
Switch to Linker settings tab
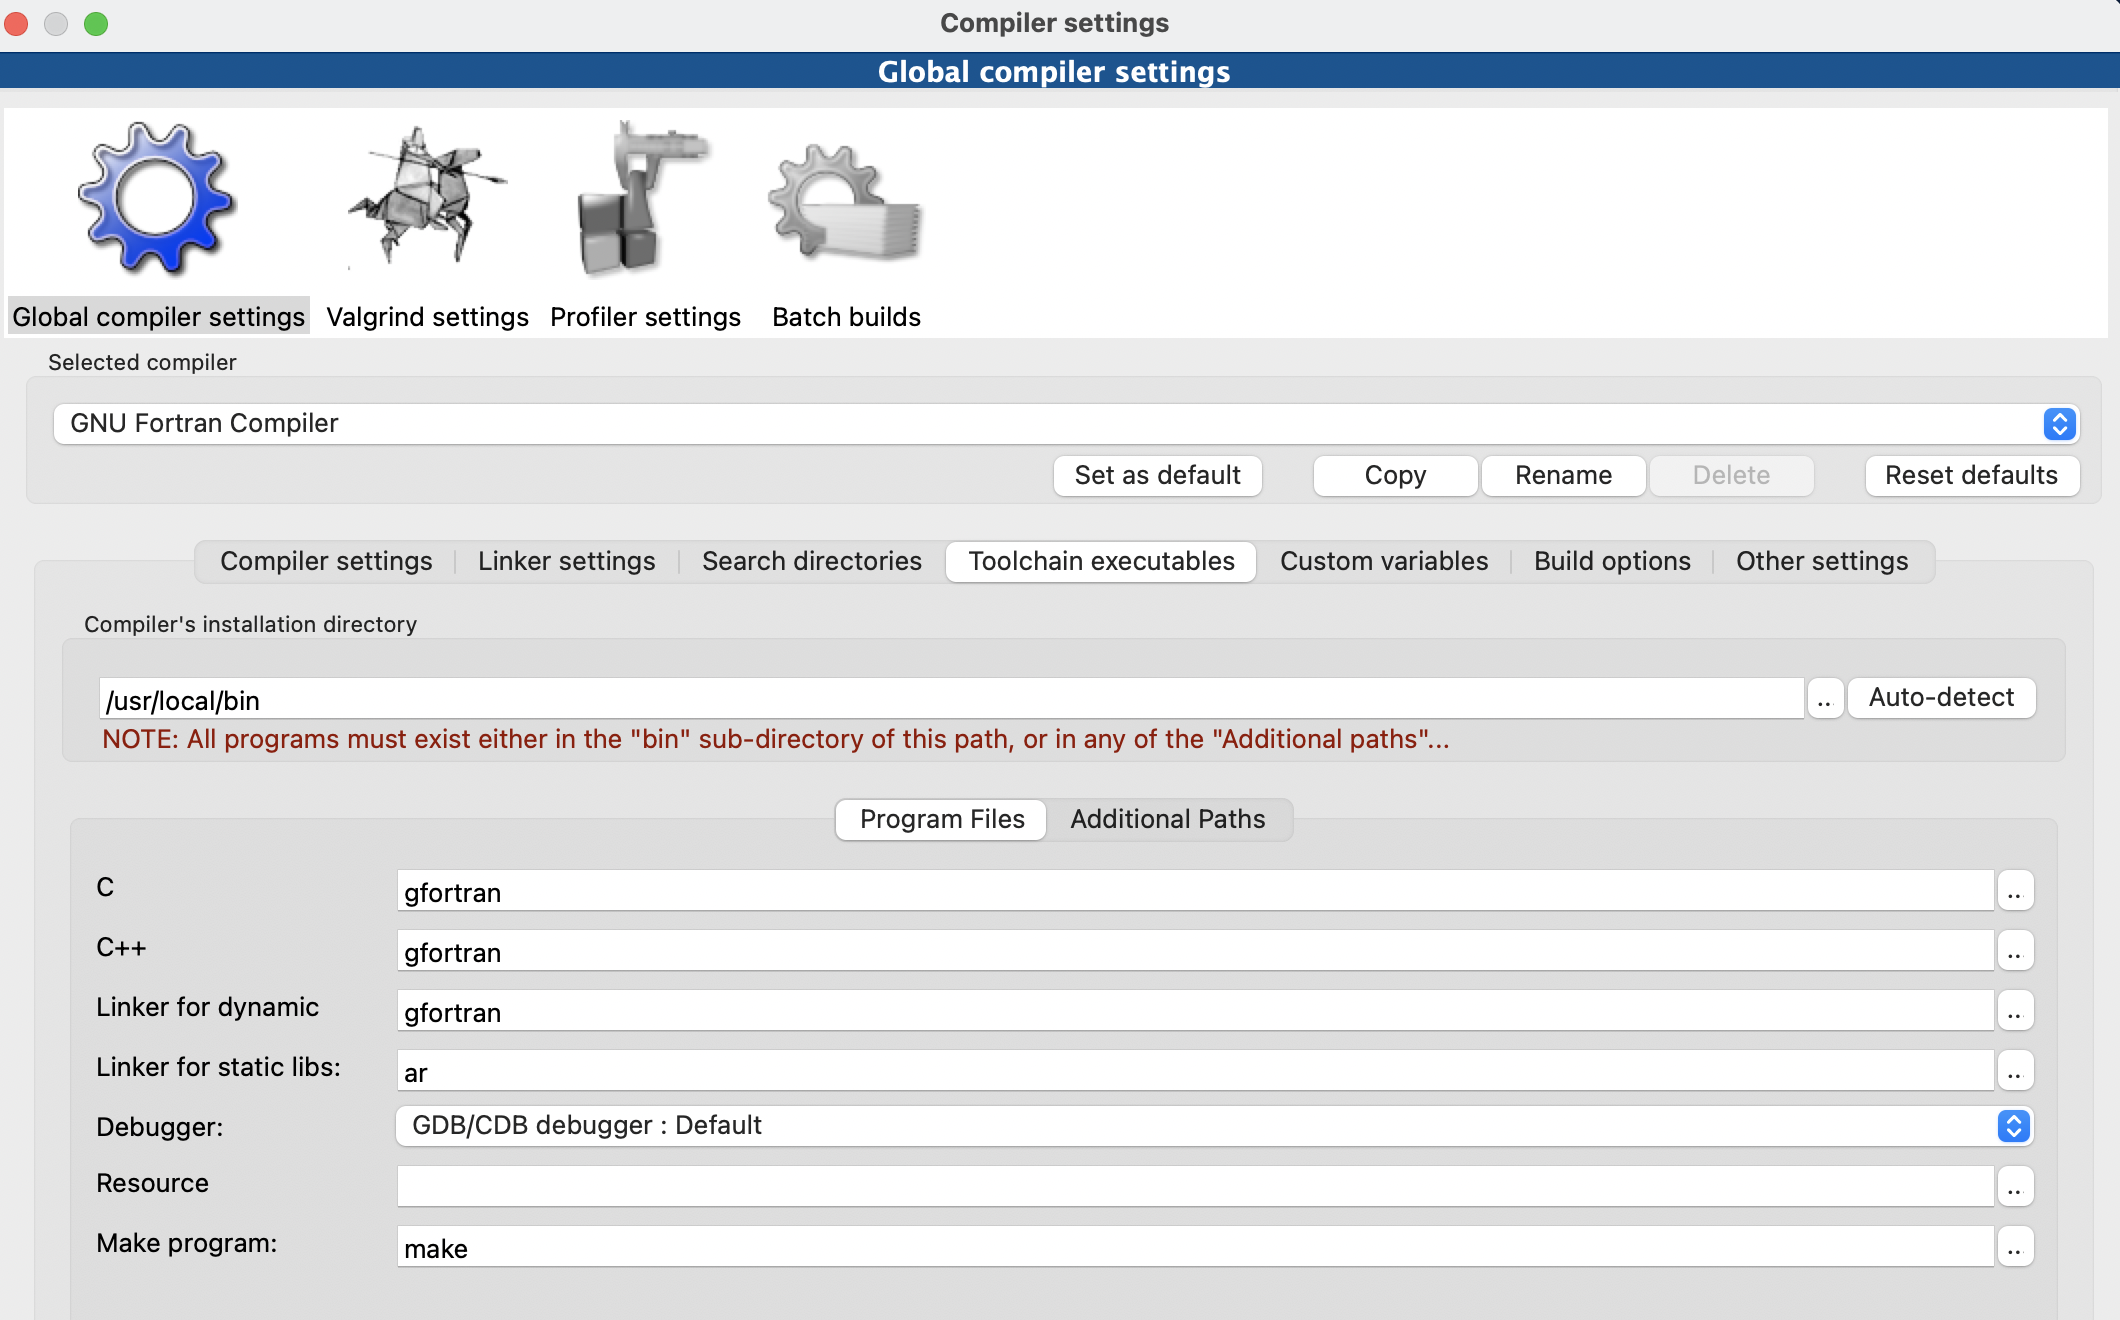pyautogui.click(x=566, y=561)
